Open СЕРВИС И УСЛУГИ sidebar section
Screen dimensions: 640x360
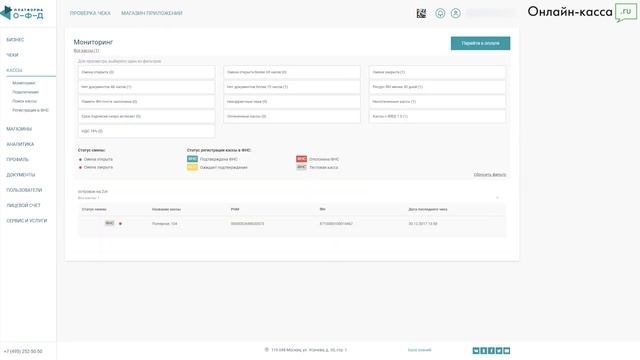pos(27,221)
